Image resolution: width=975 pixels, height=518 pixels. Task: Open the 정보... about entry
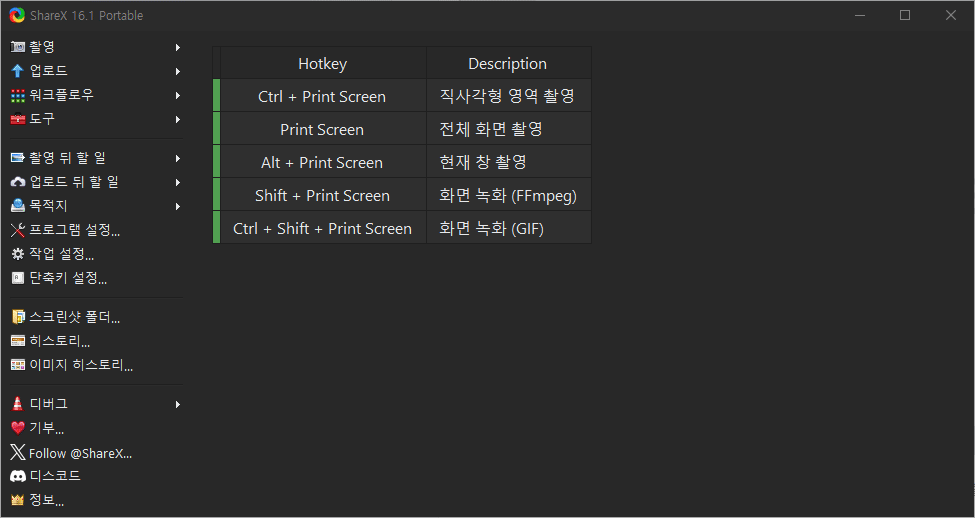pyautogui.click(x=96, y=500)
